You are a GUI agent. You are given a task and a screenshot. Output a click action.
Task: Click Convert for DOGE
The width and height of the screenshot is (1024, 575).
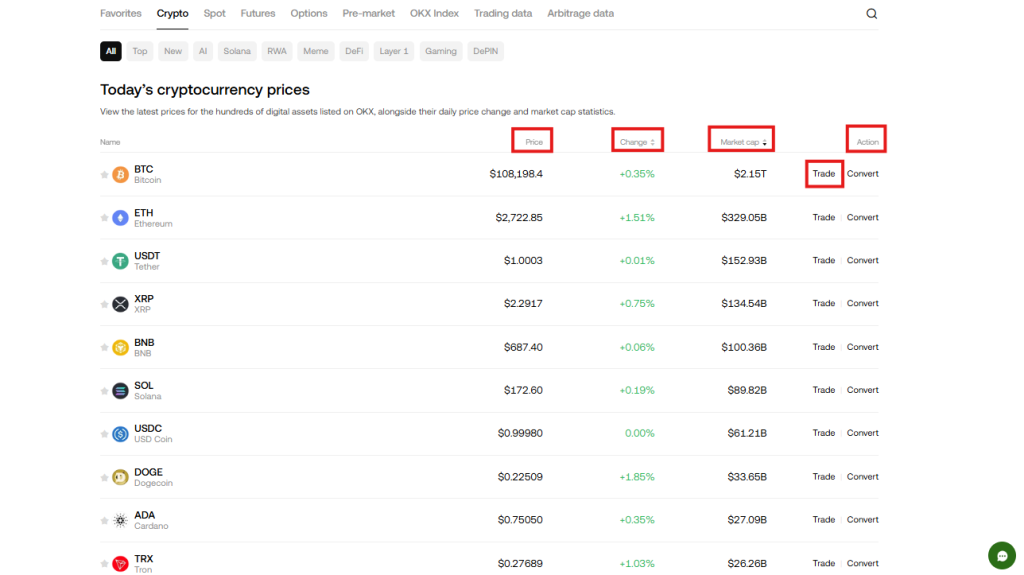(x=863, y=477)
